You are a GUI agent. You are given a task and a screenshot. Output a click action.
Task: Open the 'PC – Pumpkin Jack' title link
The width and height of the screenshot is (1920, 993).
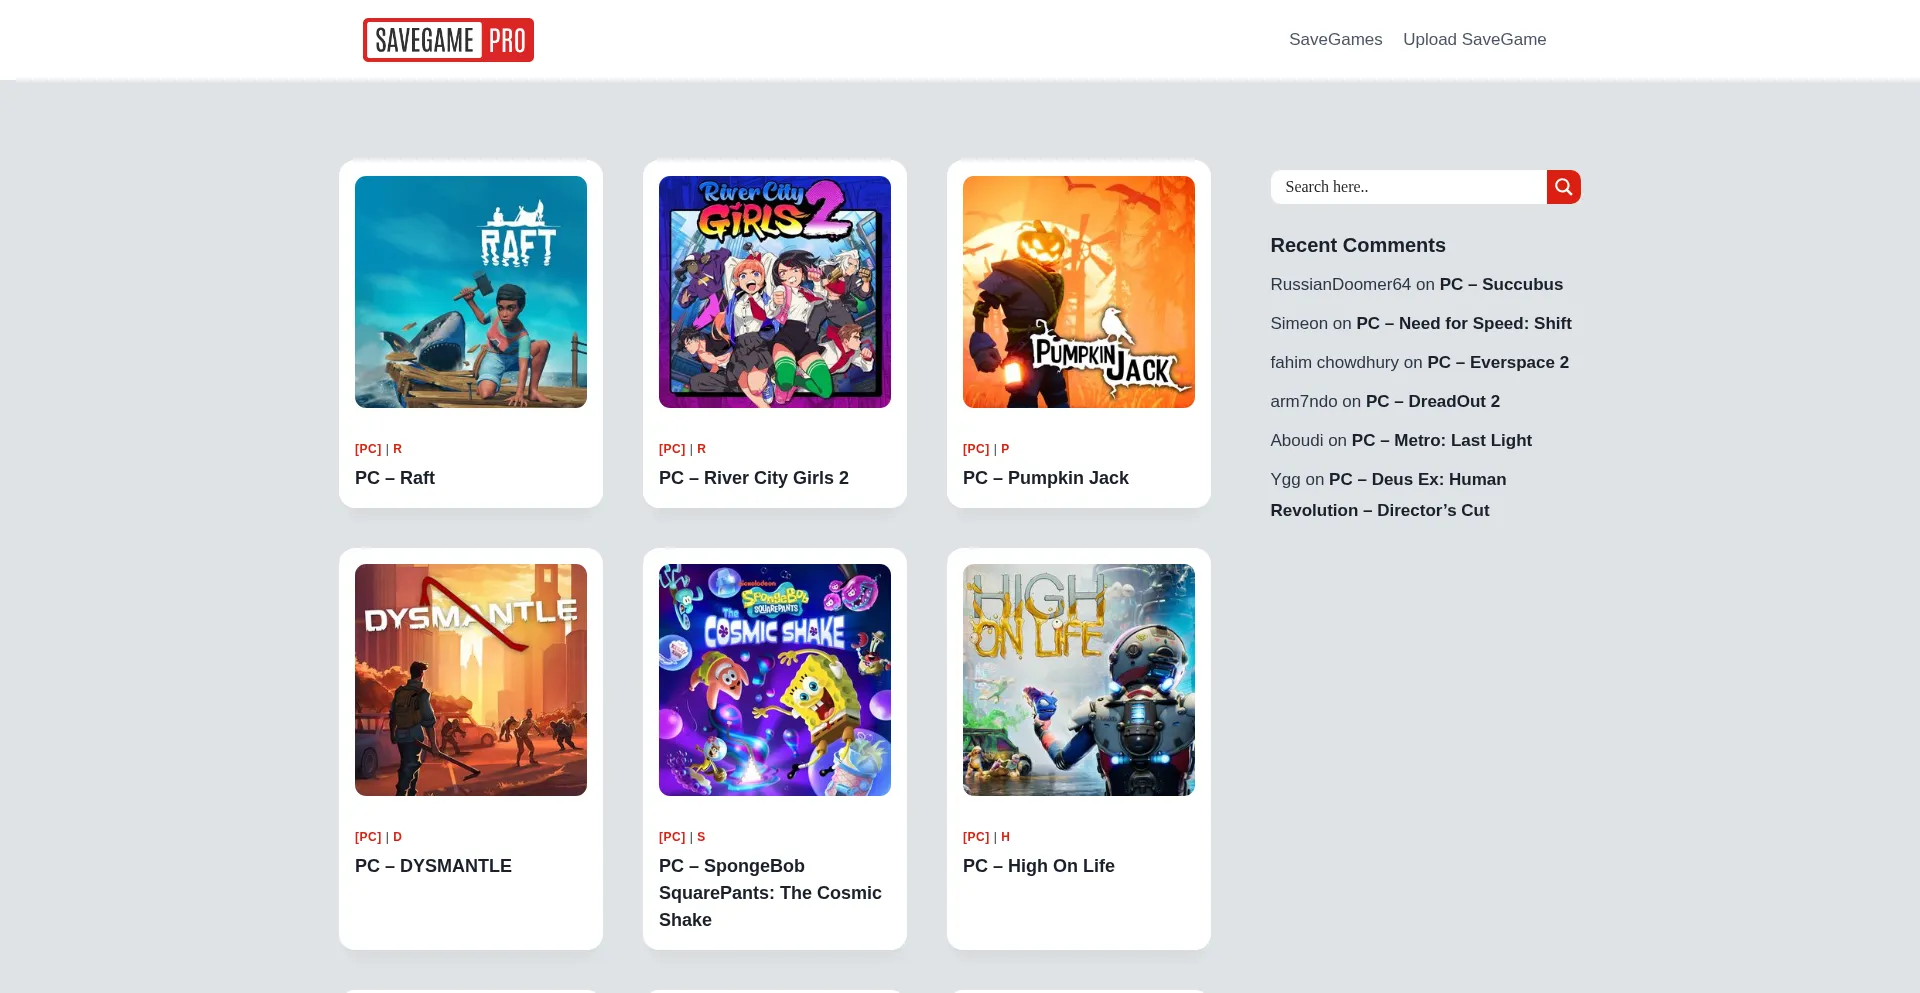coord(1046,478)
